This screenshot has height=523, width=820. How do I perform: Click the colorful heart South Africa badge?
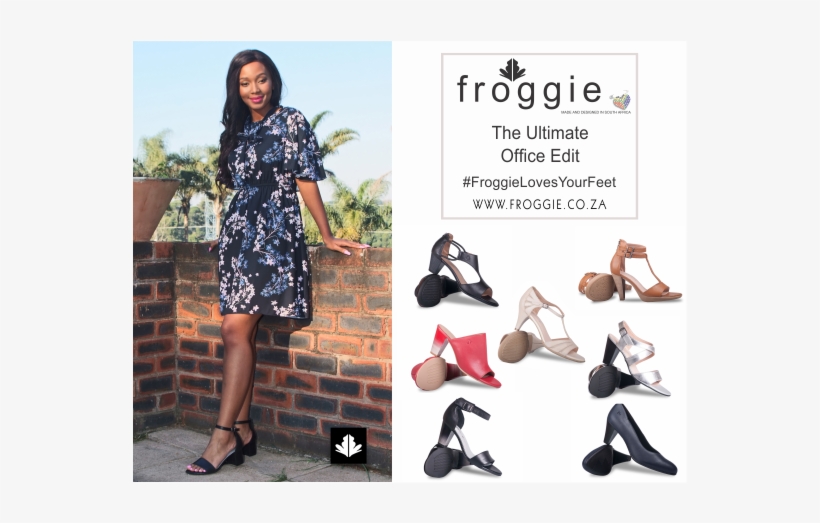[x=621, y=100]
